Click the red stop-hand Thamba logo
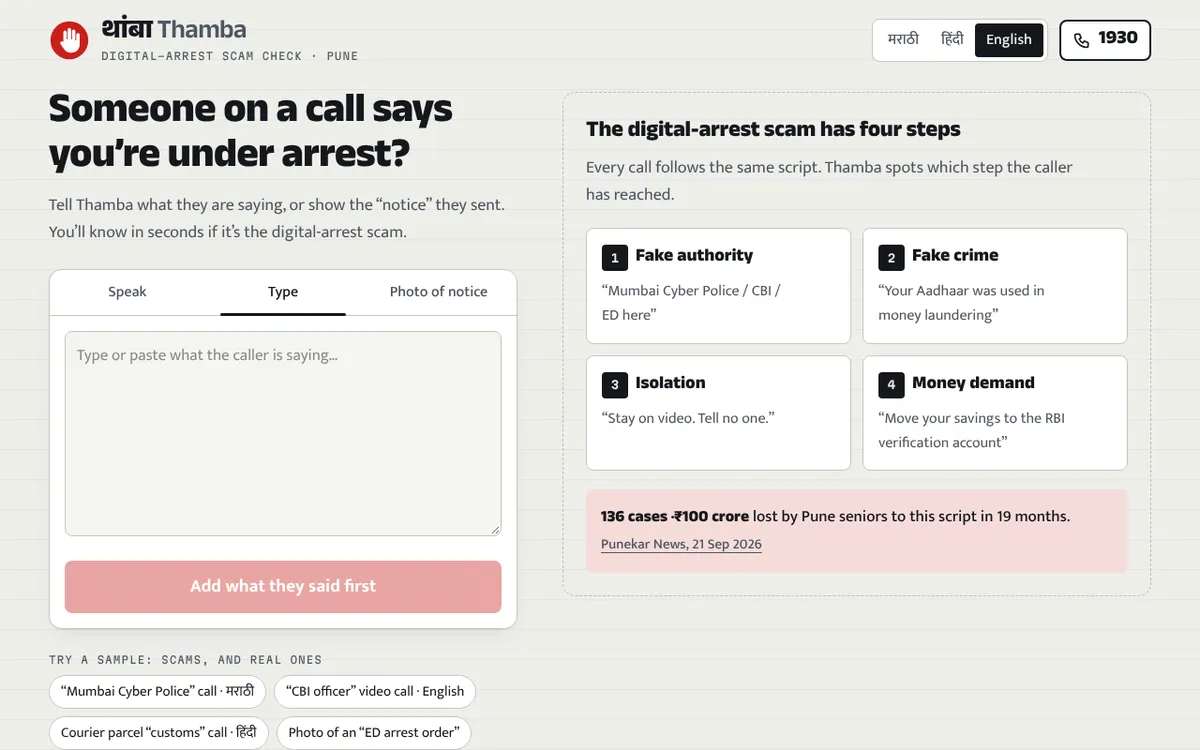The height and width of the screenshot is (750, 1200). click(69, 40)
